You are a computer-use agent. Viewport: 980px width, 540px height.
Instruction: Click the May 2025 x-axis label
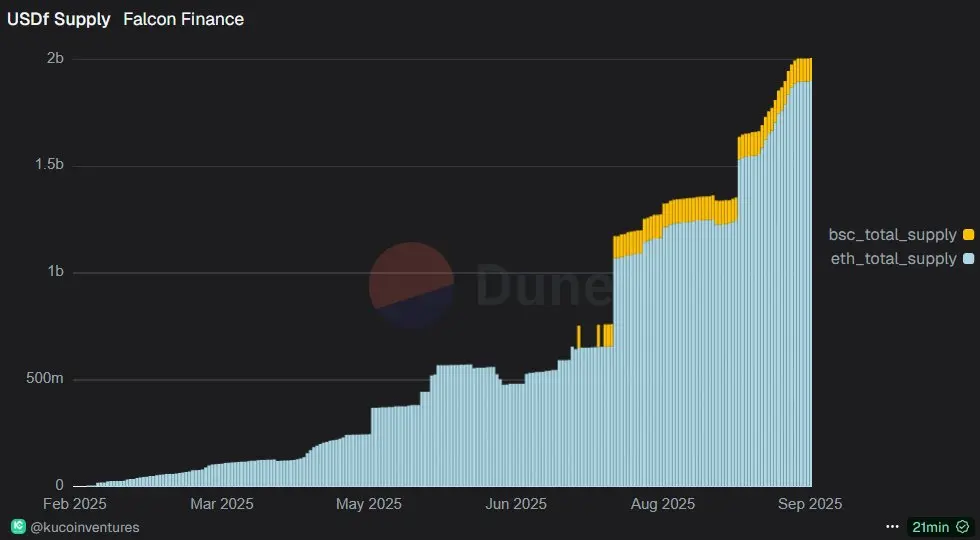point(369,504)
